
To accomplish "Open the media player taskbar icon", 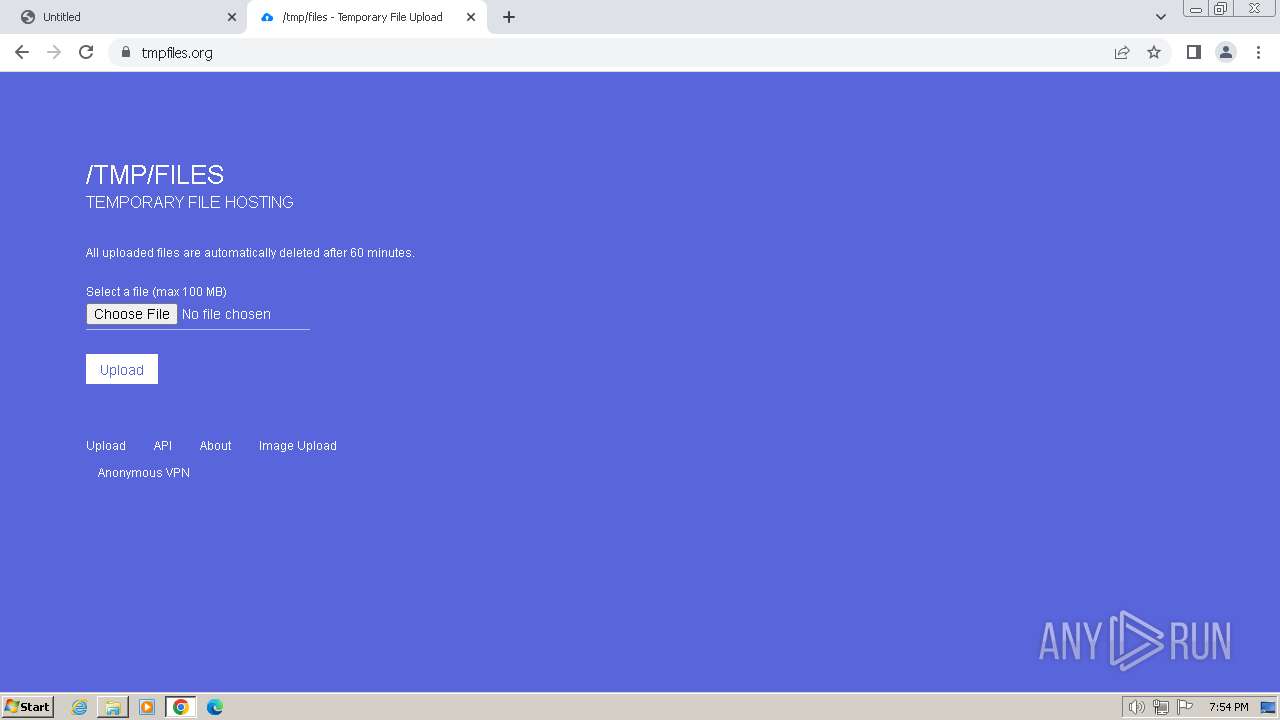I will click(147, 707).
